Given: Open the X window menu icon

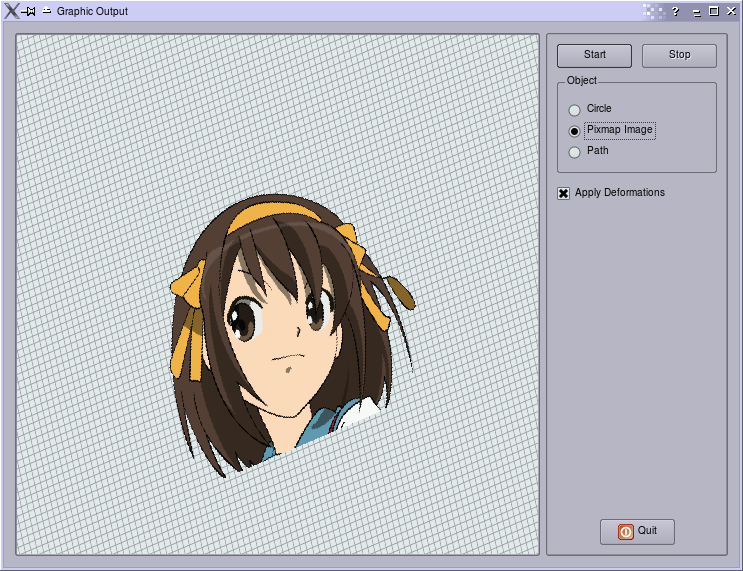Looking at the screenshot, I should tap(11, 11).
